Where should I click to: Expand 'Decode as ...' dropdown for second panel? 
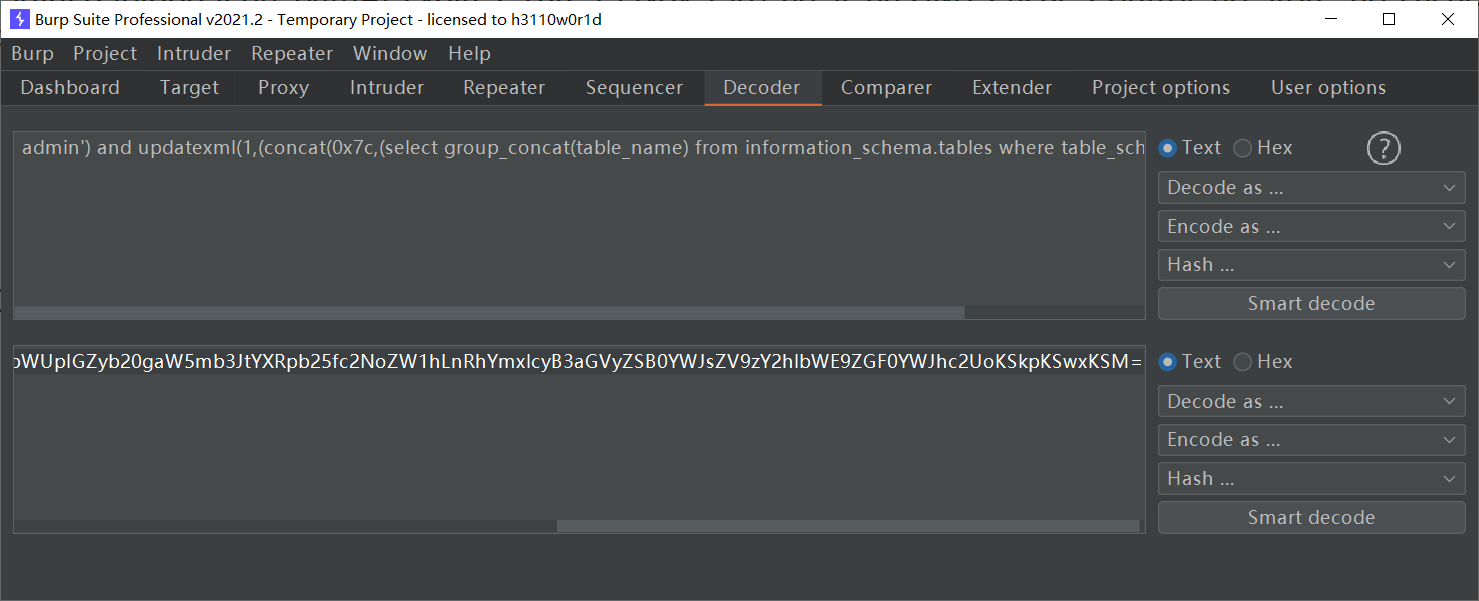coord(1311,402)
